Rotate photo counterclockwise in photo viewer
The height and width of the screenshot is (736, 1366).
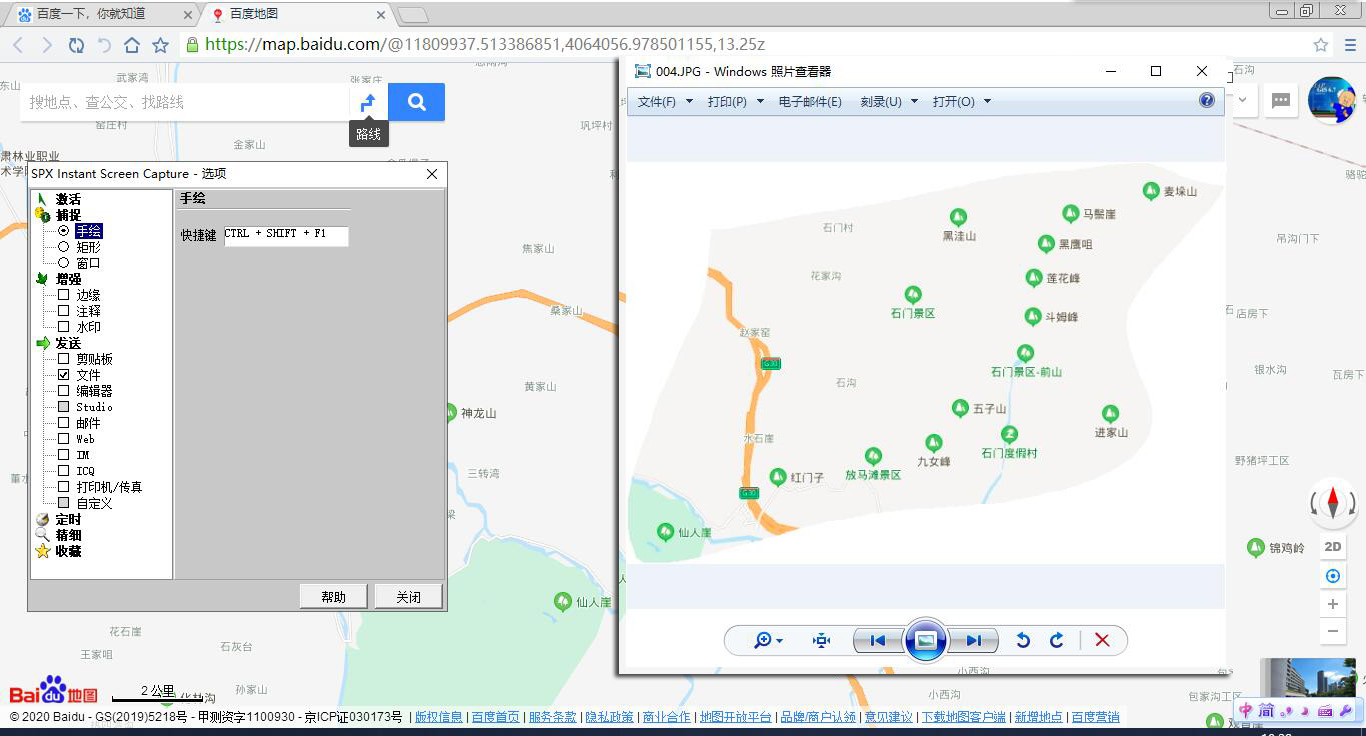[1022, 640]
